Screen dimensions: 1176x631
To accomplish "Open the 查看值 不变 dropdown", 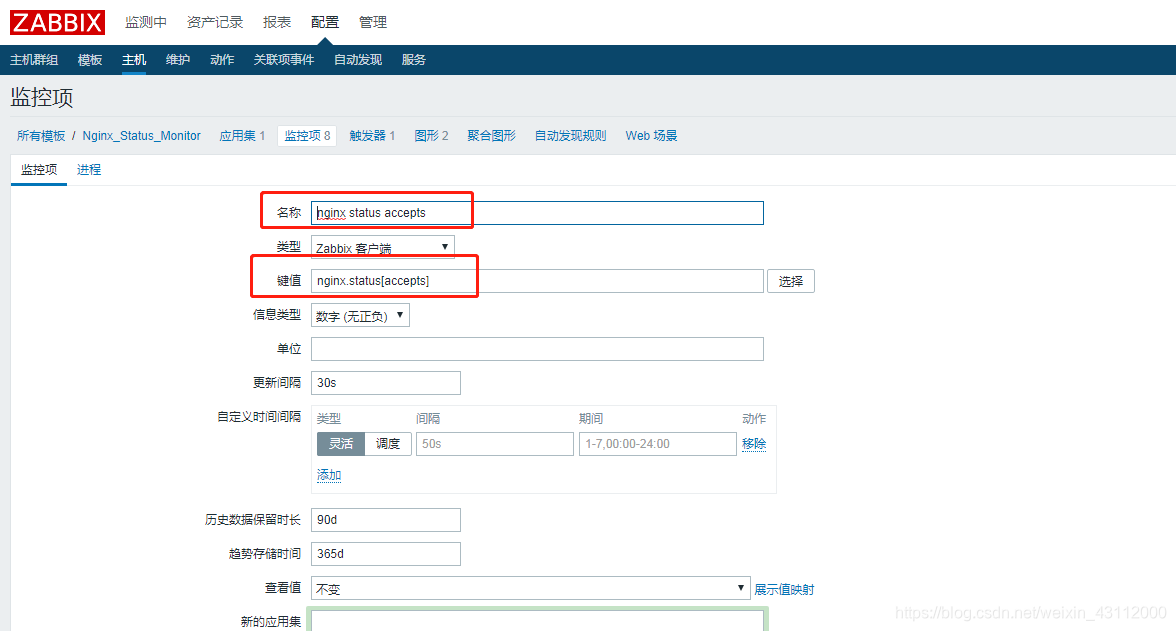I will coord(530,588).
